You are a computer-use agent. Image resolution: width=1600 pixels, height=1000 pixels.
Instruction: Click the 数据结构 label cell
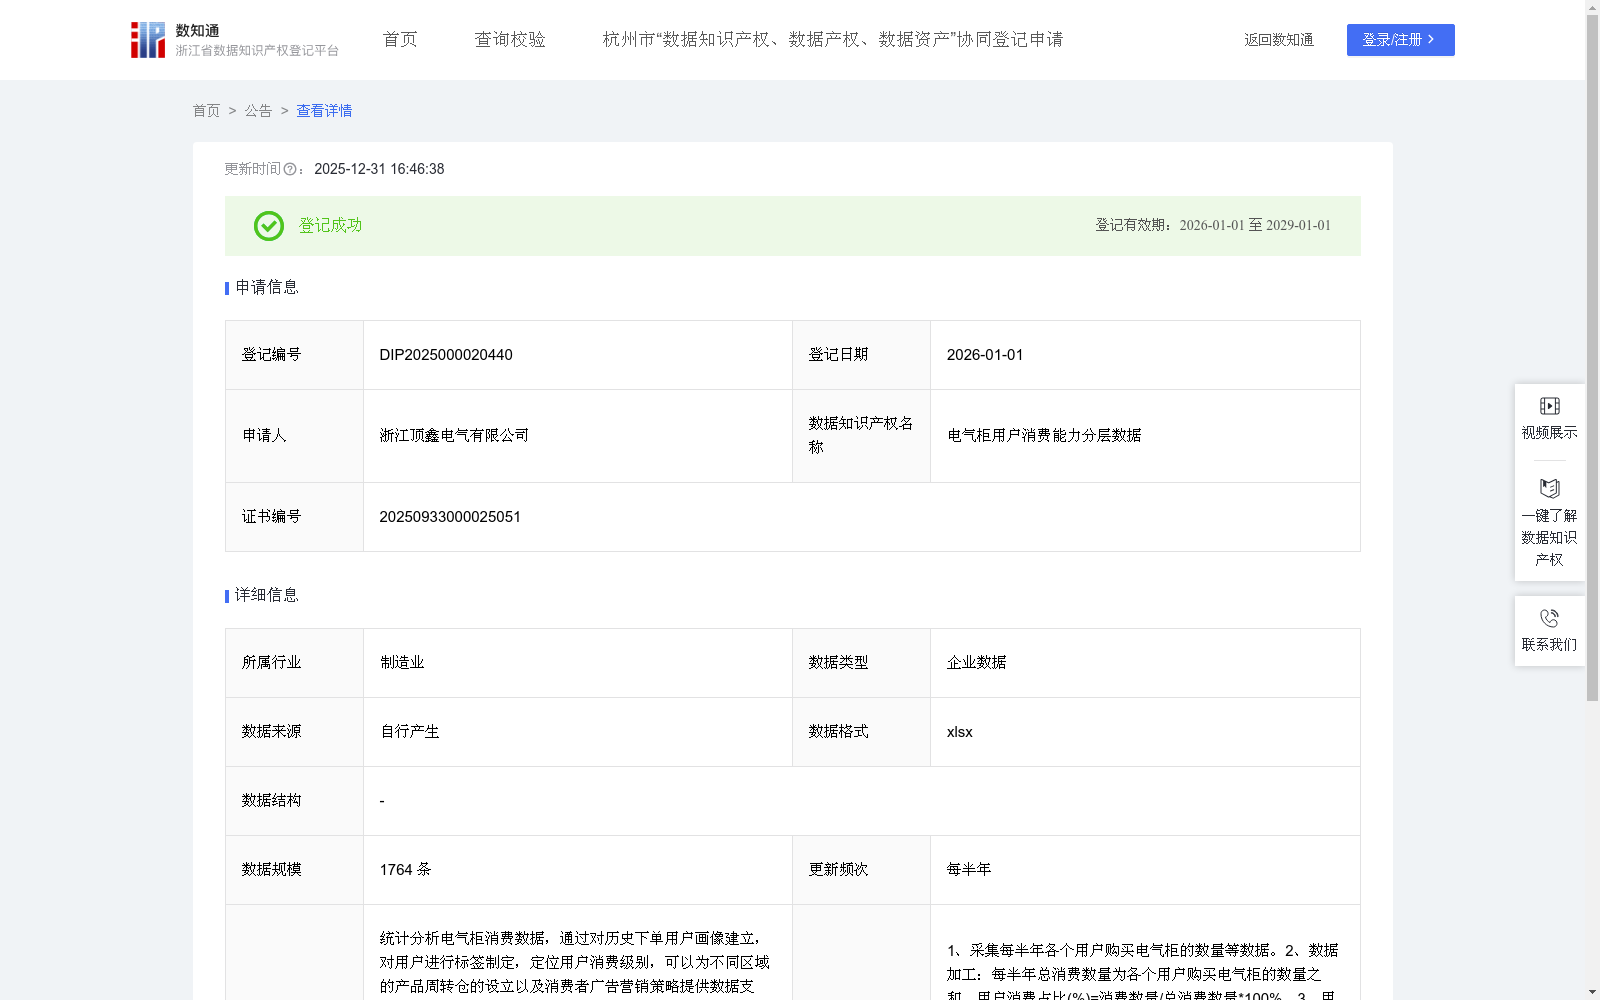(x=294, y=801)
